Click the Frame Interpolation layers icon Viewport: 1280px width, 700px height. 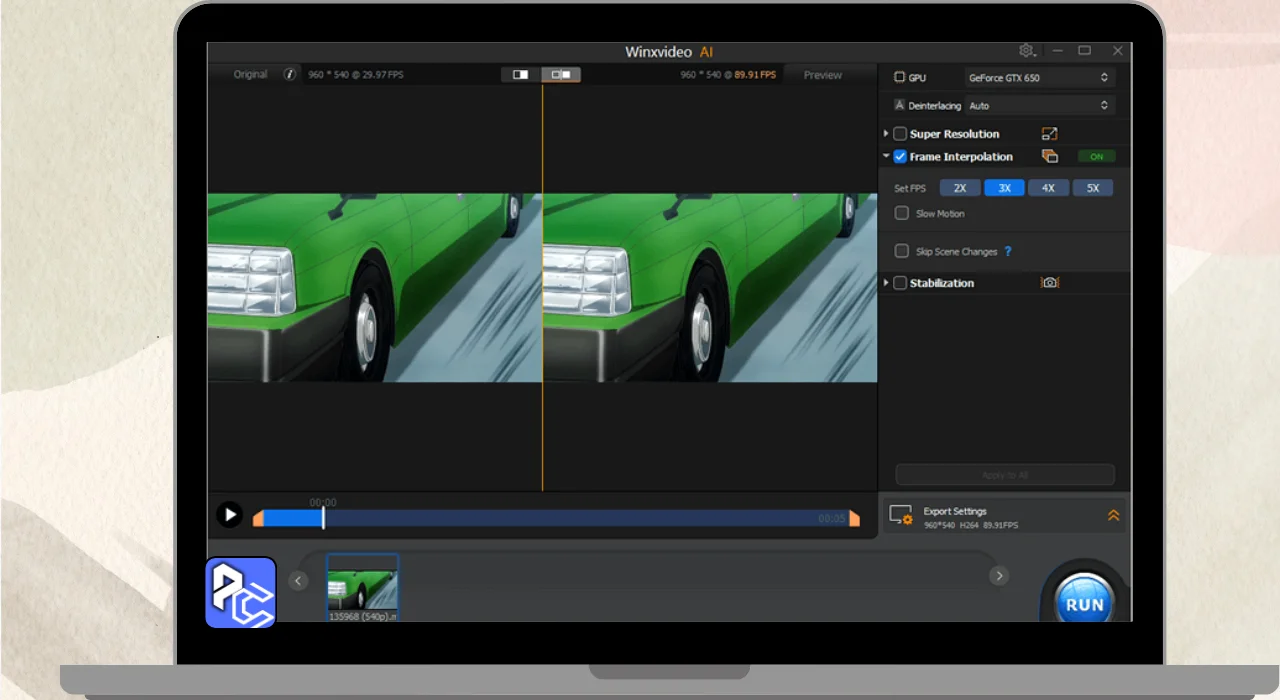[1049, 157]
